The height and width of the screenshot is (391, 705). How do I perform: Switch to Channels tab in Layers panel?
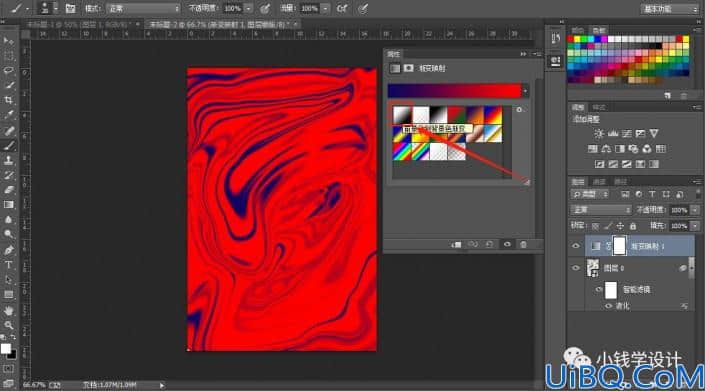coord(599,182)
